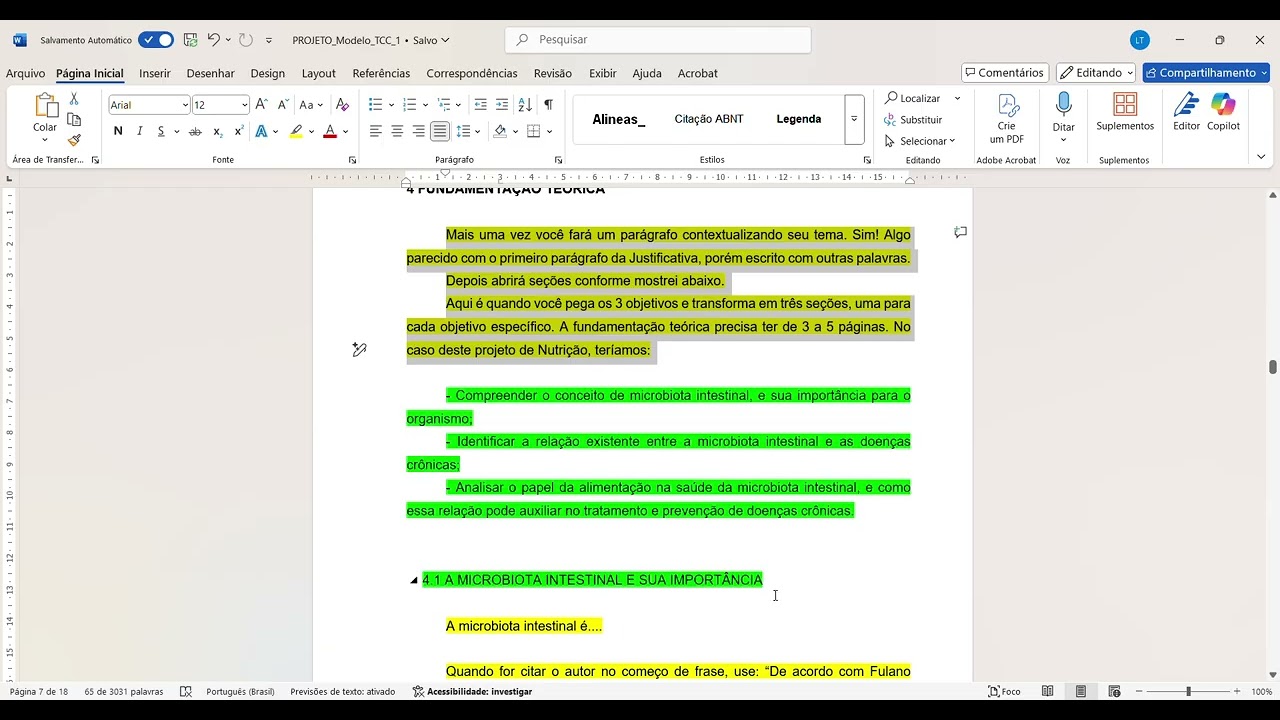Click the Crie um PDF Acrobat icon
This screenshot has width=1280, height=720.
point(1007,118)
